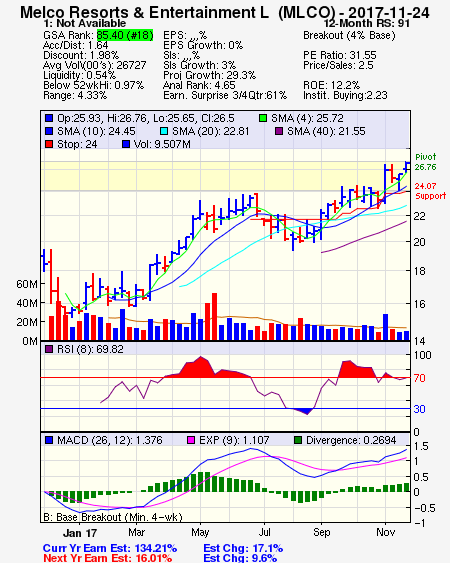Click the green SMA (4) legend square
Screen dimensions: 450x563
coord(263,118)
